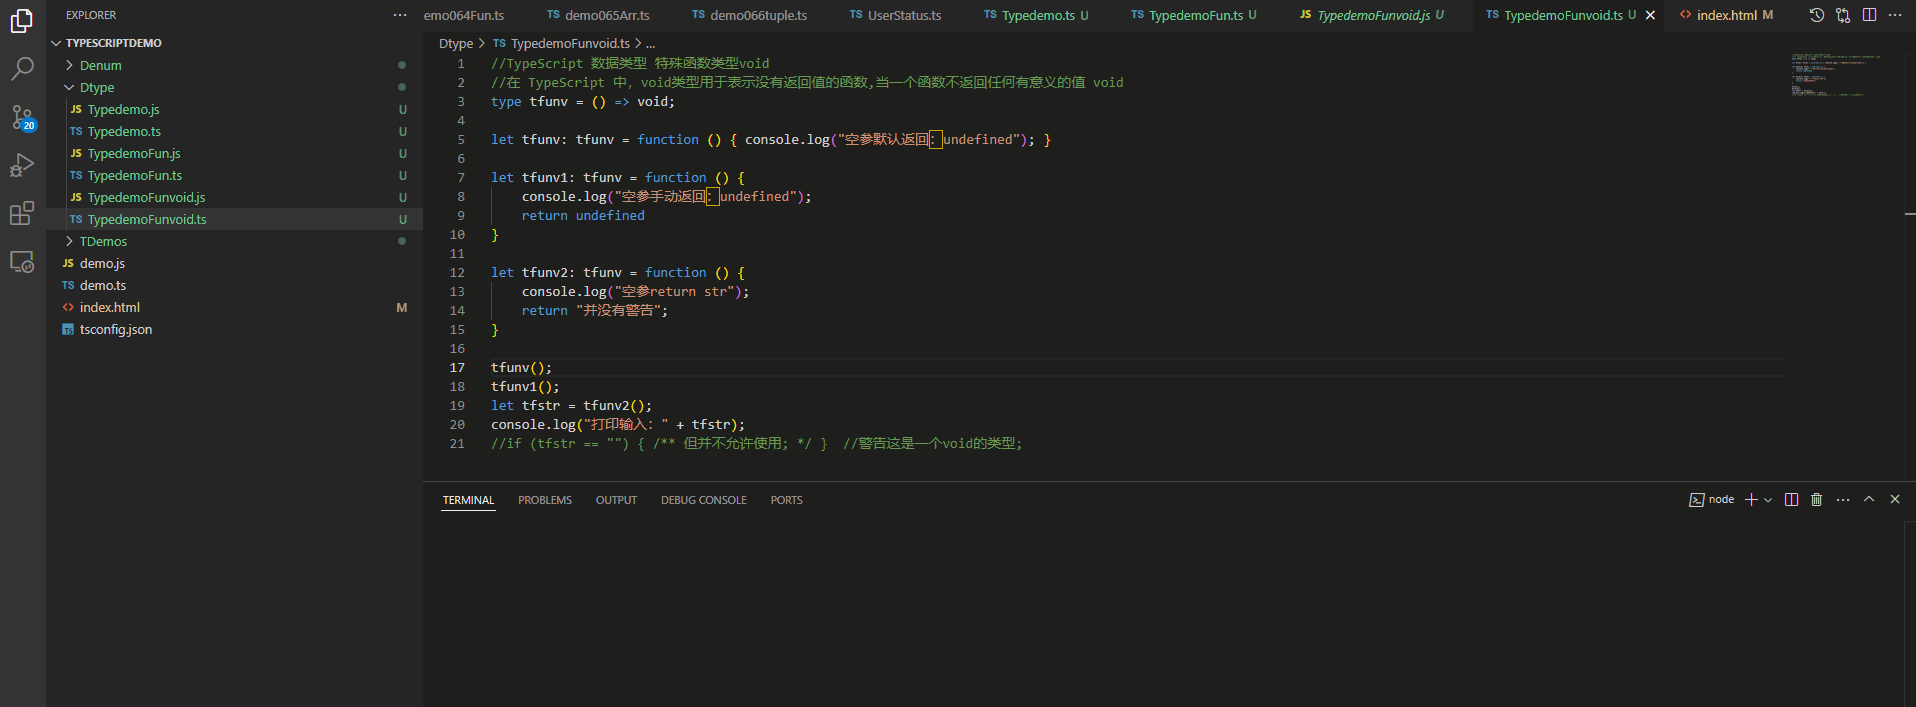This screenshot has width=1916, height=707.
Task: Select the node terminal entry
Action: (1712, 500)
